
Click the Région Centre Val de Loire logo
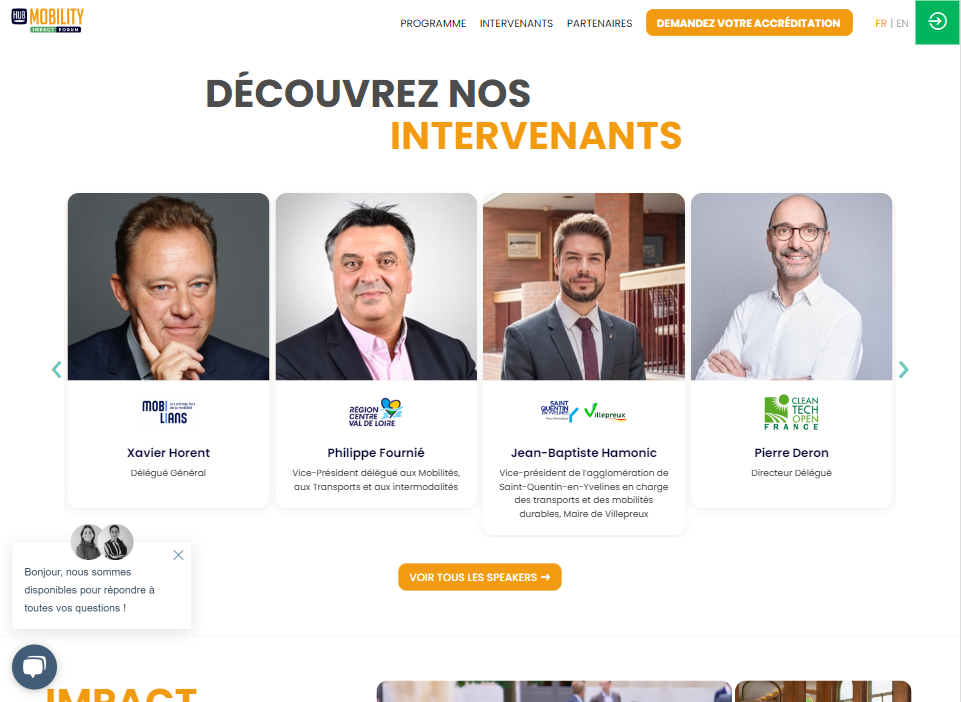(376, 412)
